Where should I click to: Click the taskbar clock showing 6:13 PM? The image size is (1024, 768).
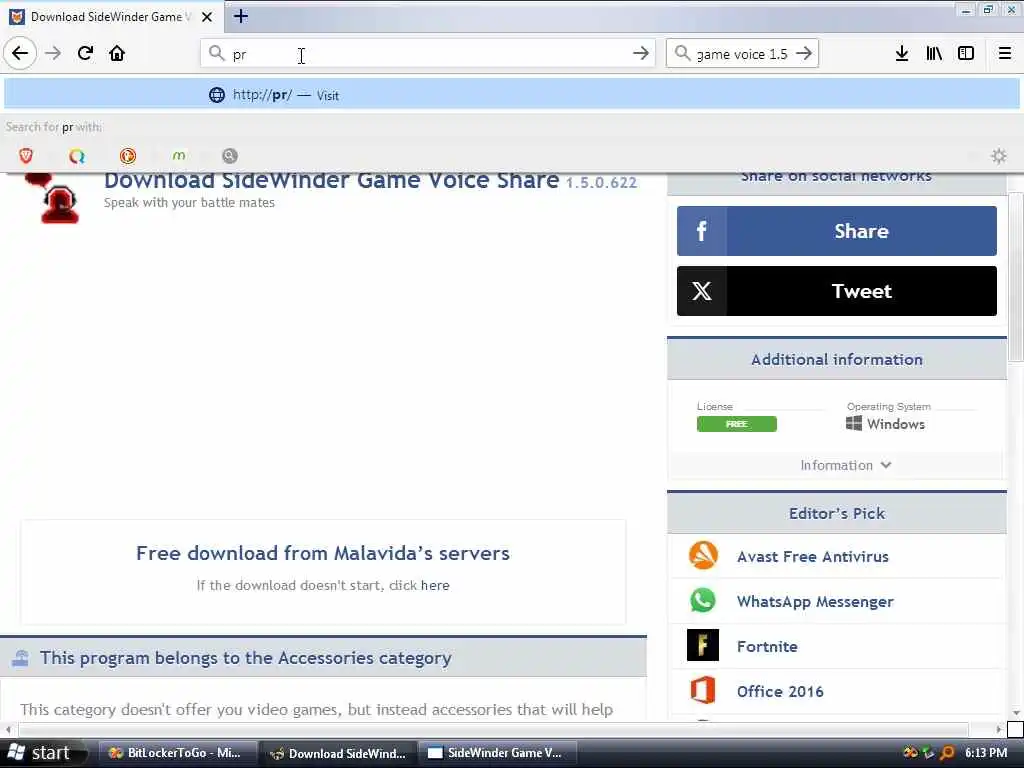click(985, 753)
